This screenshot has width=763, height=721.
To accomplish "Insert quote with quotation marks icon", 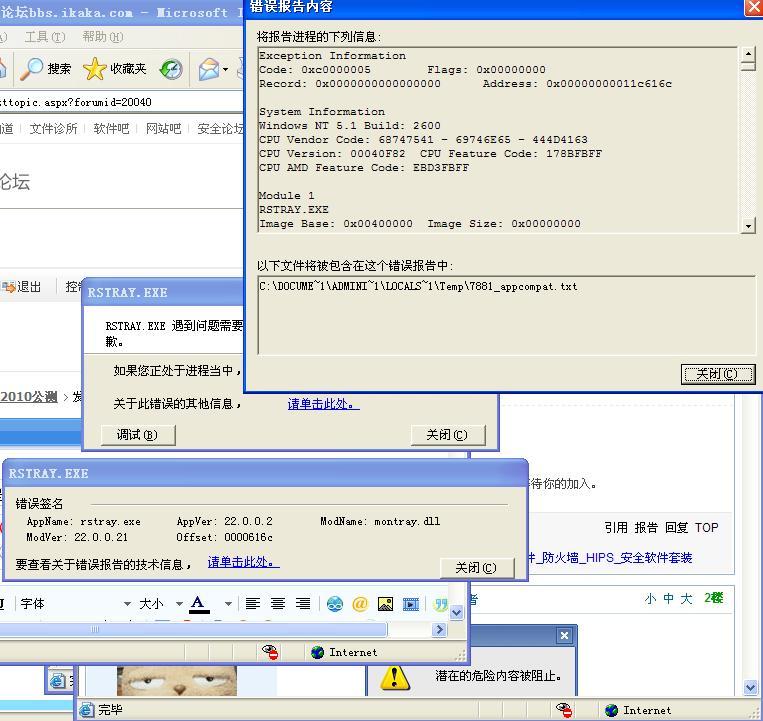I will tap(441, 604).
